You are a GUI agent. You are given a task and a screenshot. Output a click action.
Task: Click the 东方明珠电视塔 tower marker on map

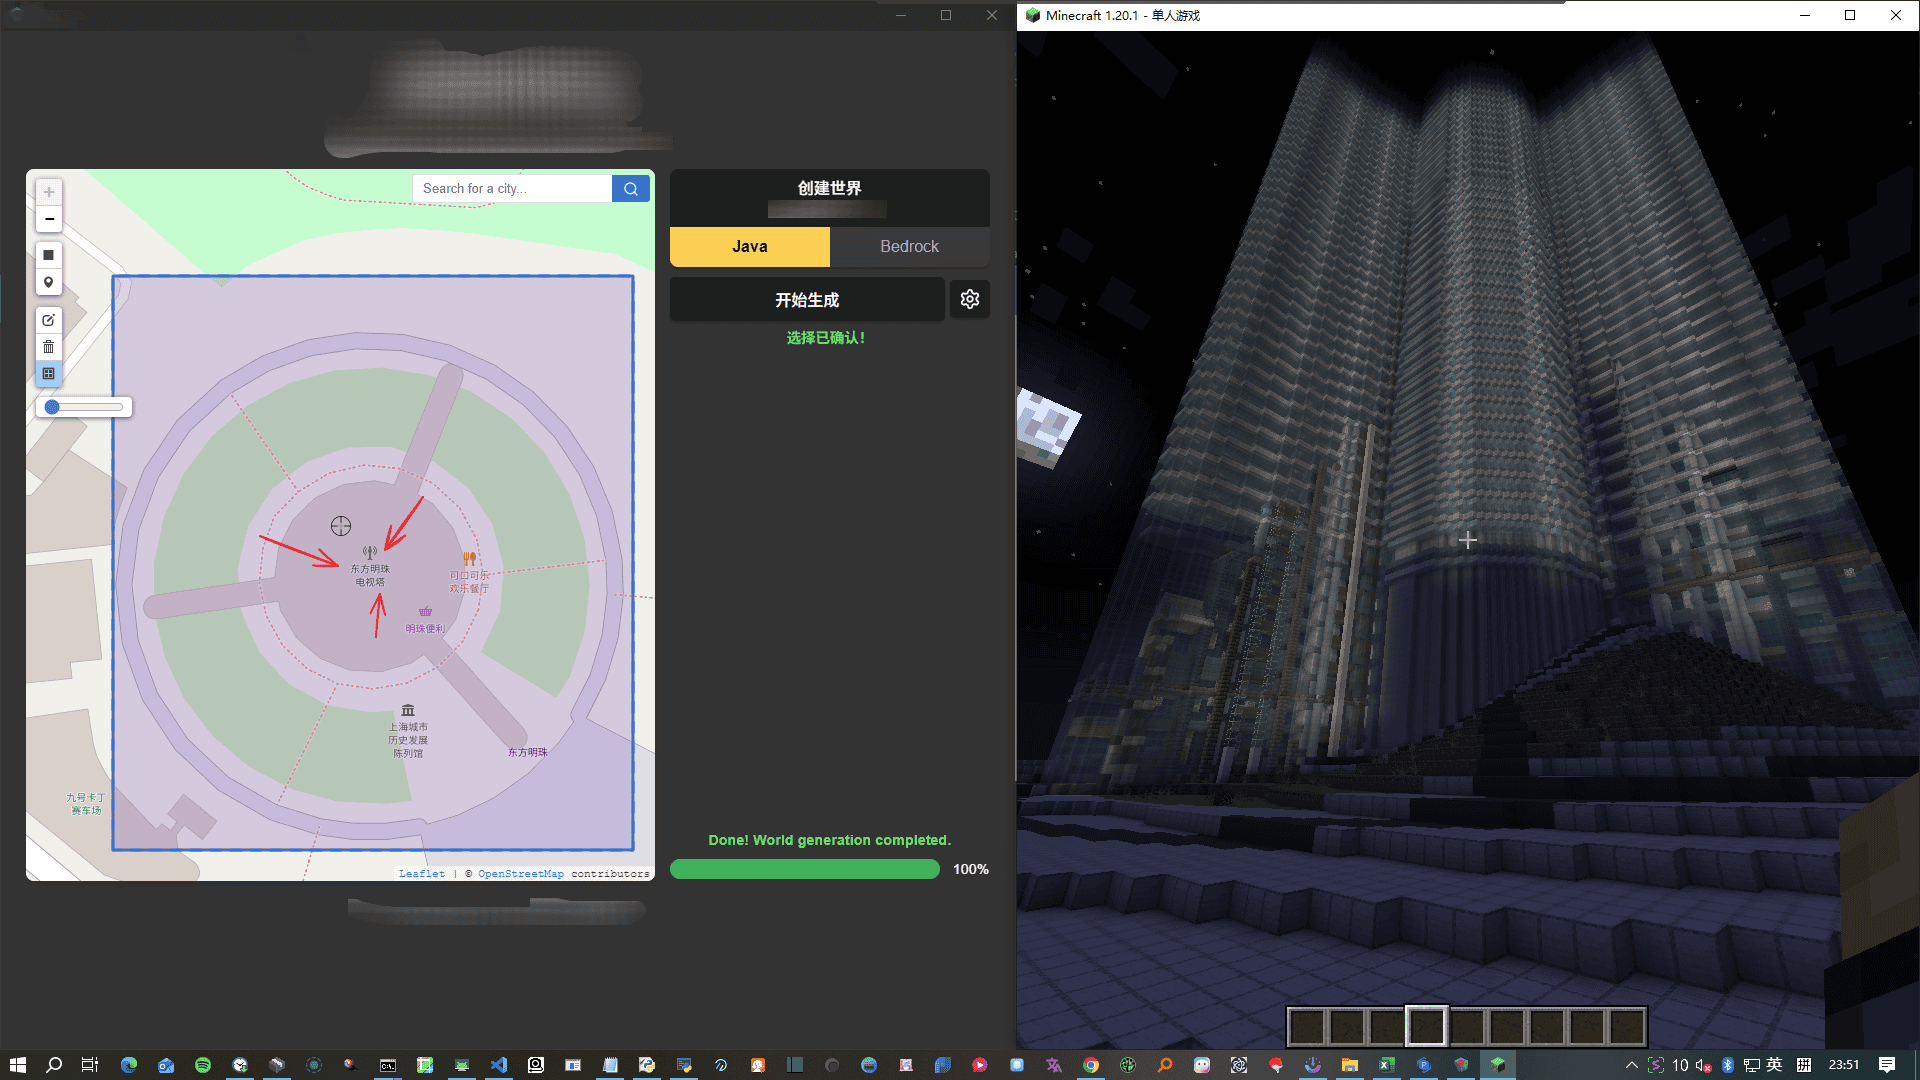click(x=370, y=552)
